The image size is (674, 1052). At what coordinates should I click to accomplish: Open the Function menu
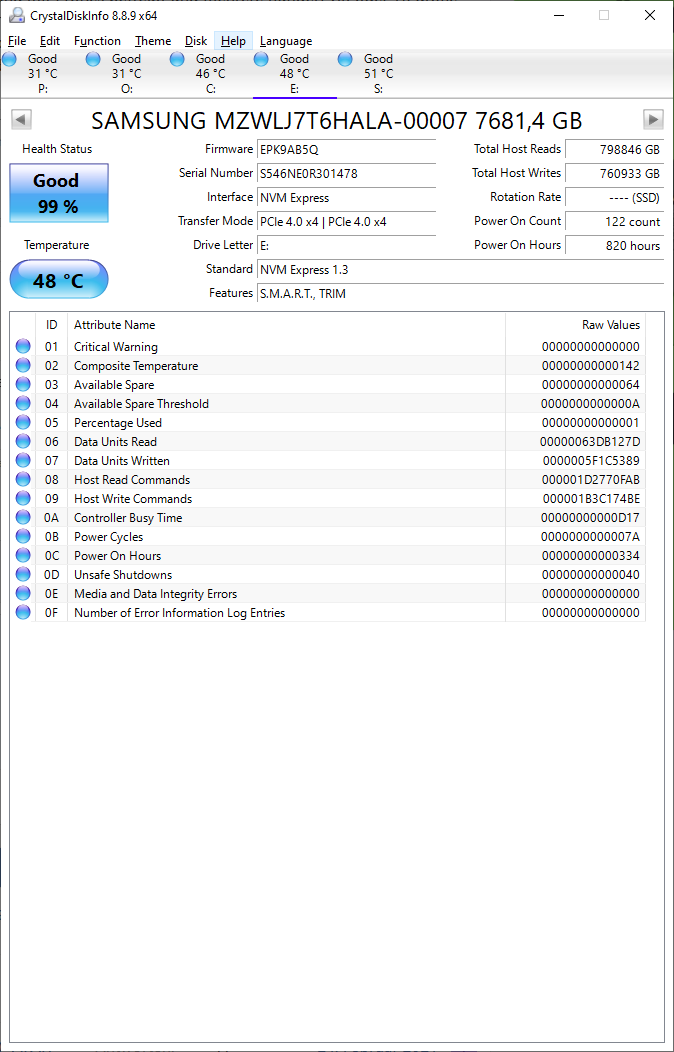(x=97, y=41)
